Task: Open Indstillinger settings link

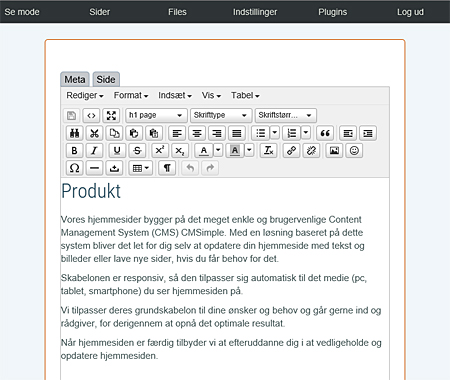Action: pyautogui.click(x=255, y=12)
